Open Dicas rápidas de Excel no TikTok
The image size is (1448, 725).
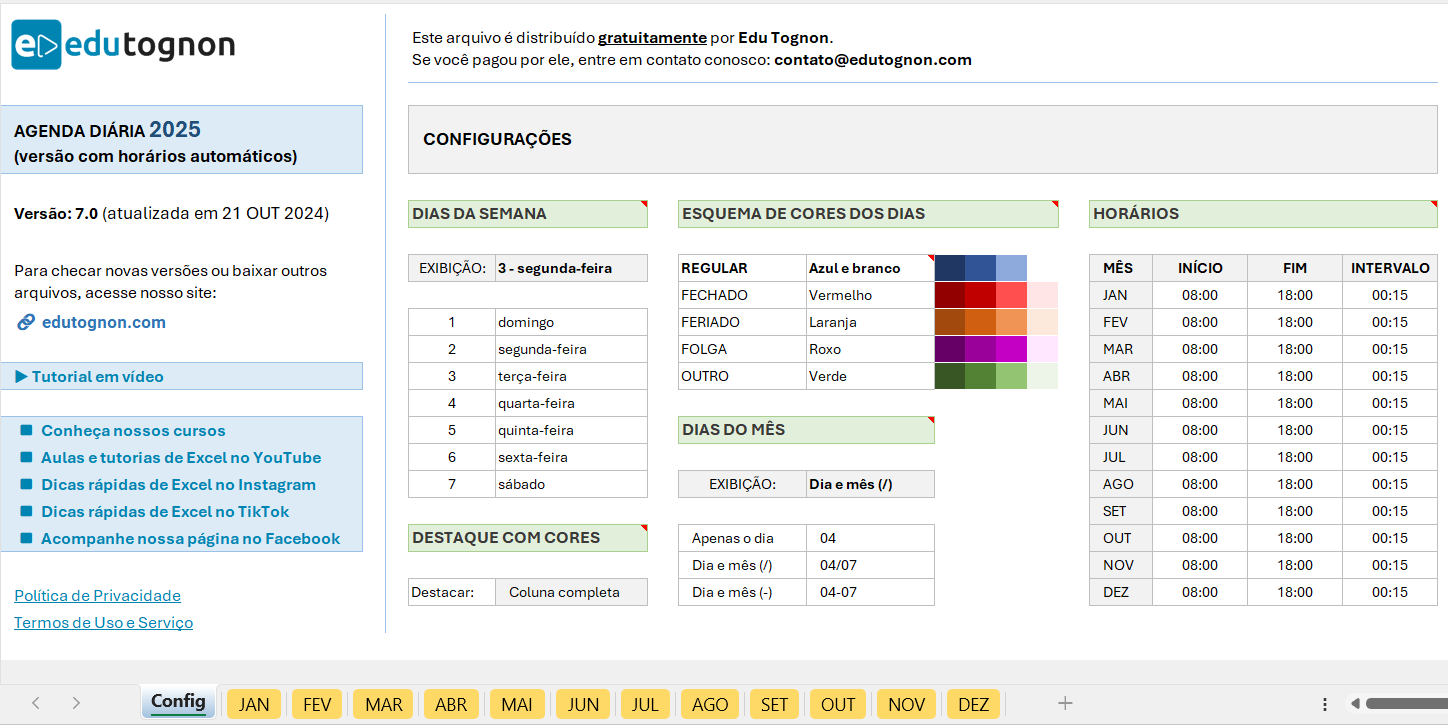click(165, 512)
